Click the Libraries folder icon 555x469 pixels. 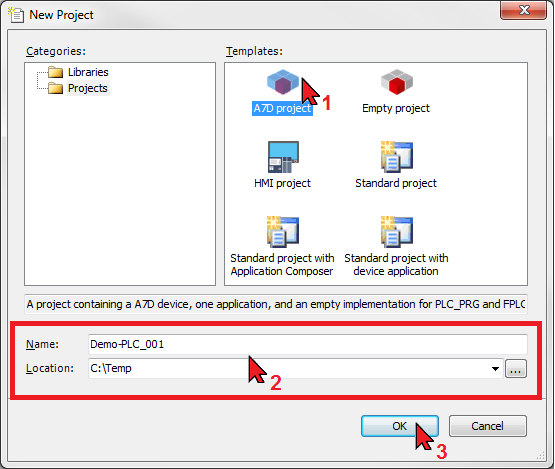click(x=56, y=72)
